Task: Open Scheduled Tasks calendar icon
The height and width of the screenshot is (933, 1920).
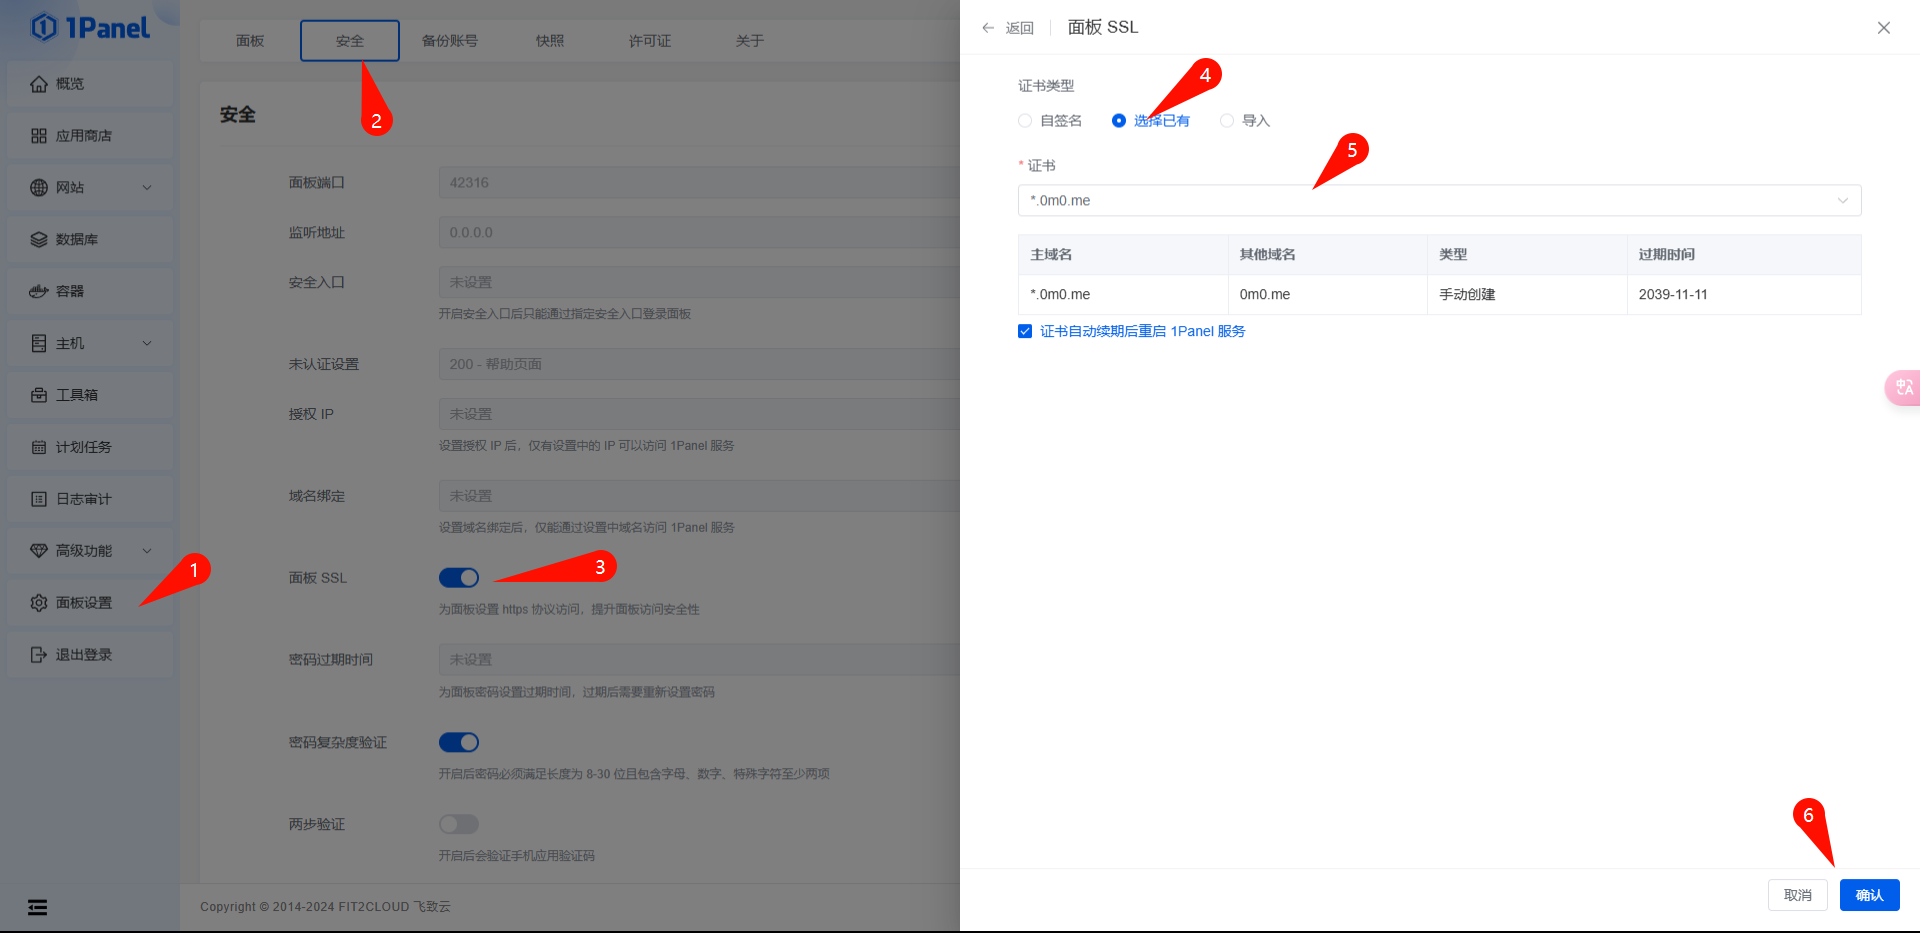Action: tap(39, 448)
